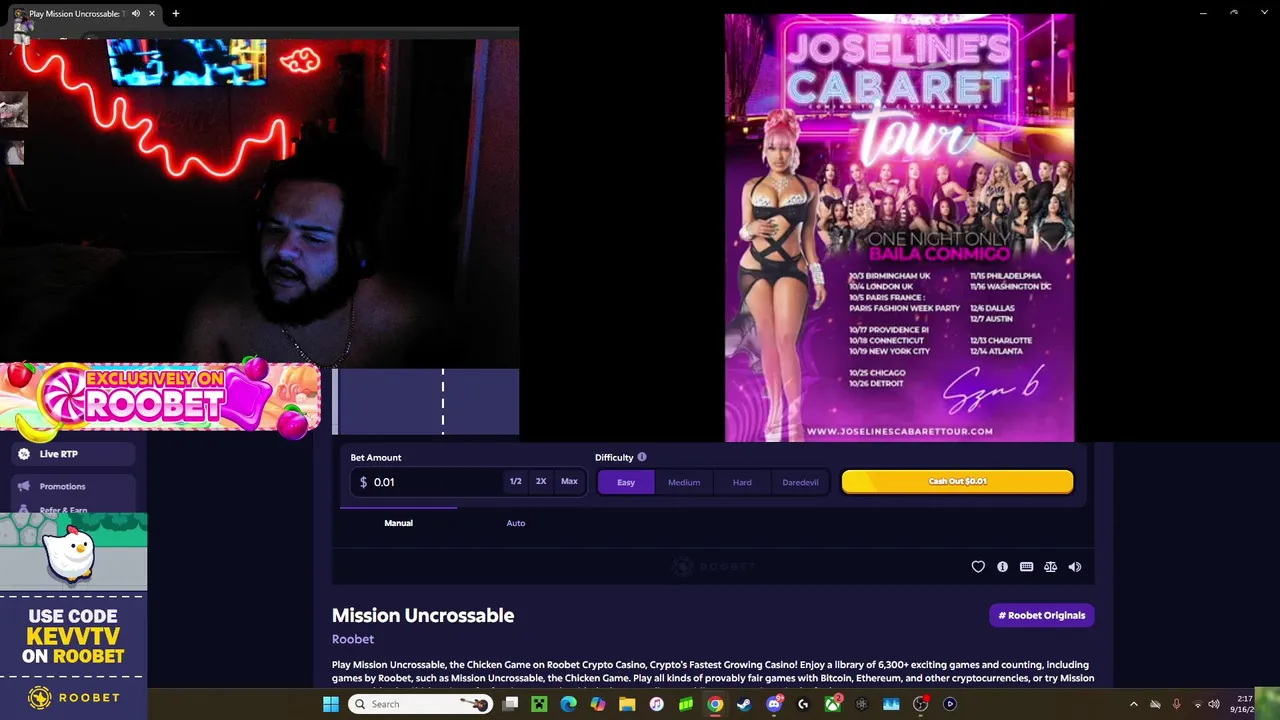
Task: Open the Windows Start menu
Action: coord(331,704)
